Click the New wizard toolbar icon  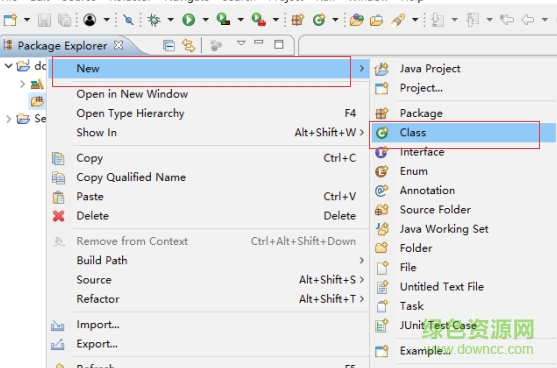10,20
